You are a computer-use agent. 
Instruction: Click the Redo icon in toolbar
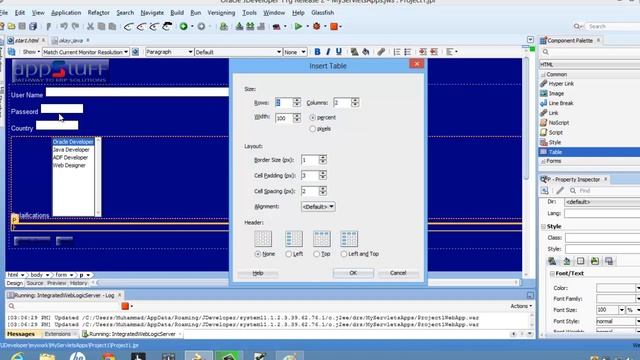tap(76, 27)
